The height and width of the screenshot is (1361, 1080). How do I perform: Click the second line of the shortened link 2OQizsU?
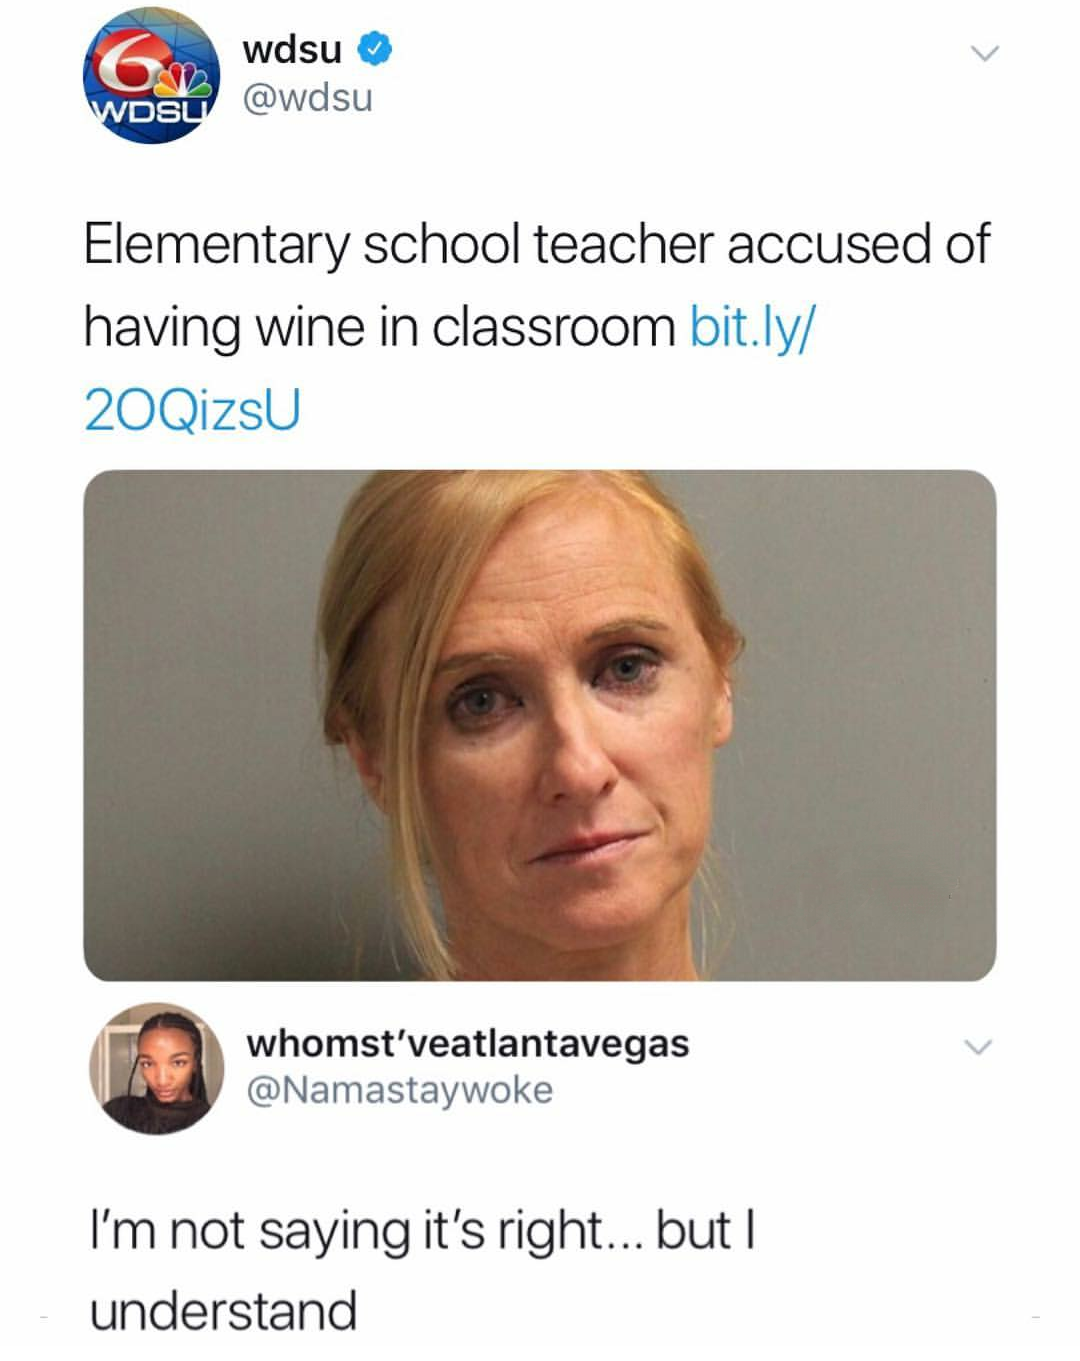pyautogui.click(x=192, y=410)
